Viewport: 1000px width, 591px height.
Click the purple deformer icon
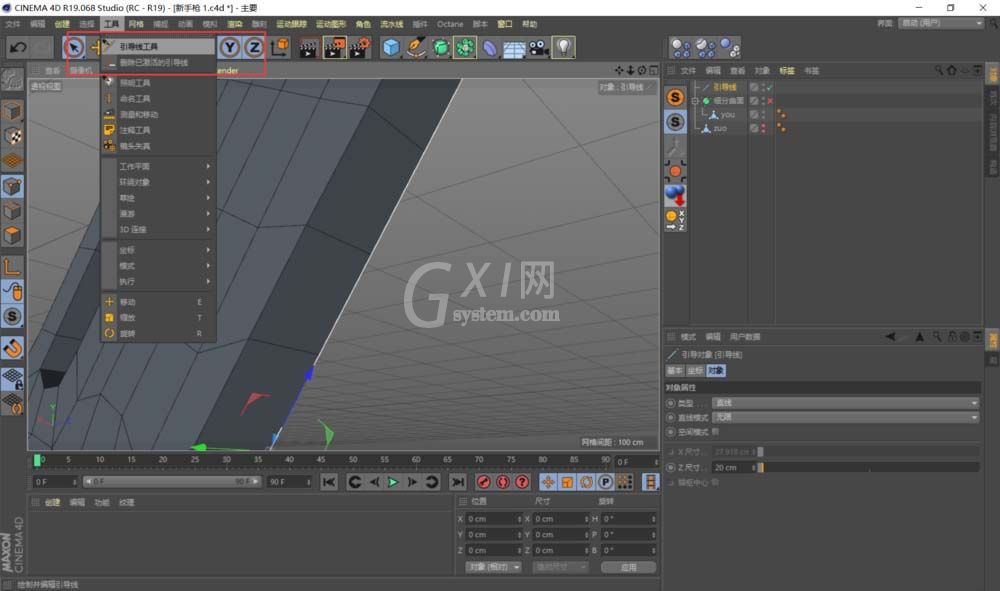pos(490,48)
